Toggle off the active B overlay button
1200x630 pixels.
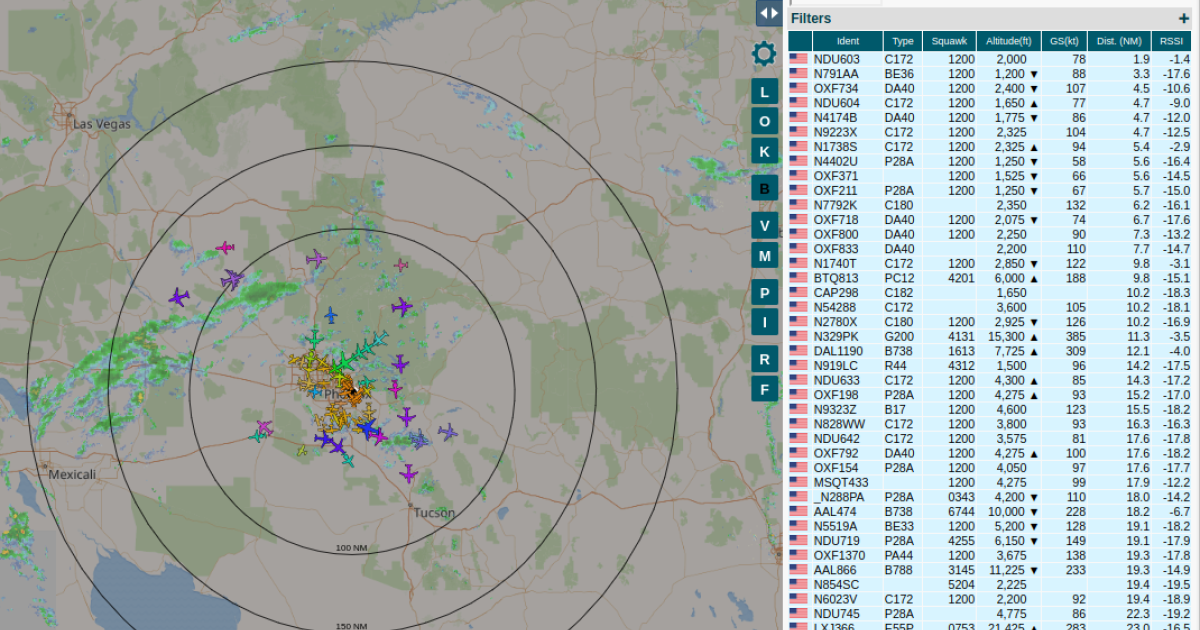pyautogui.click(x=764, y=187)
